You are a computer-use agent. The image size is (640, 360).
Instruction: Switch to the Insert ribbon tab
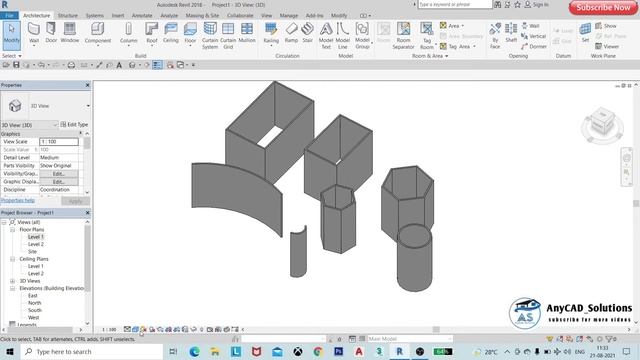click(118, 16)
